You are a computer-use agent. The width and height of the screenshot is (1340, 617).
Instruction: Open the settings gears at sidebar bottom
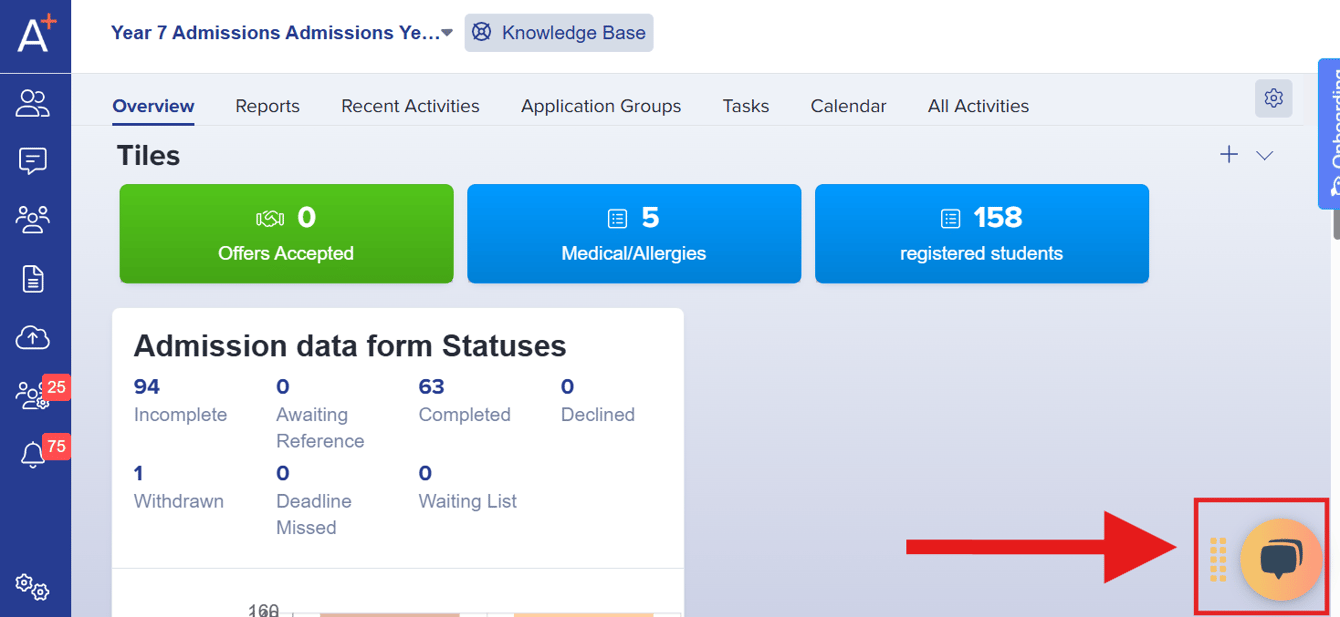33,587
